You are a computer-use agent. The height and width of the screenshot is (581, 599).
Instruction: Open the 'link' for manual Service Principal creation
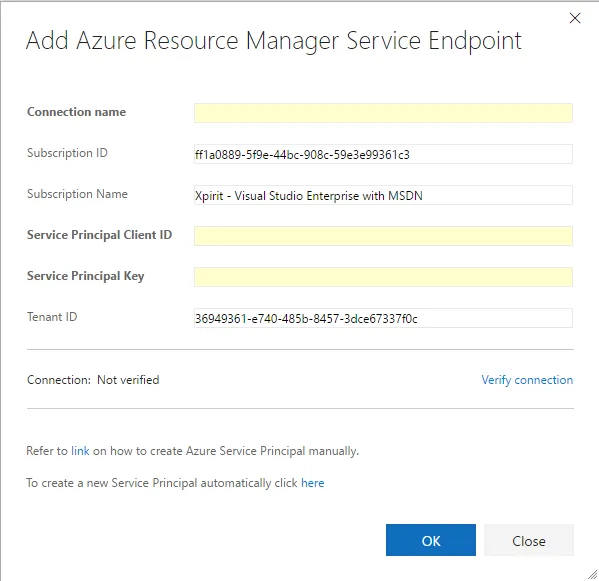coord(80,451)
